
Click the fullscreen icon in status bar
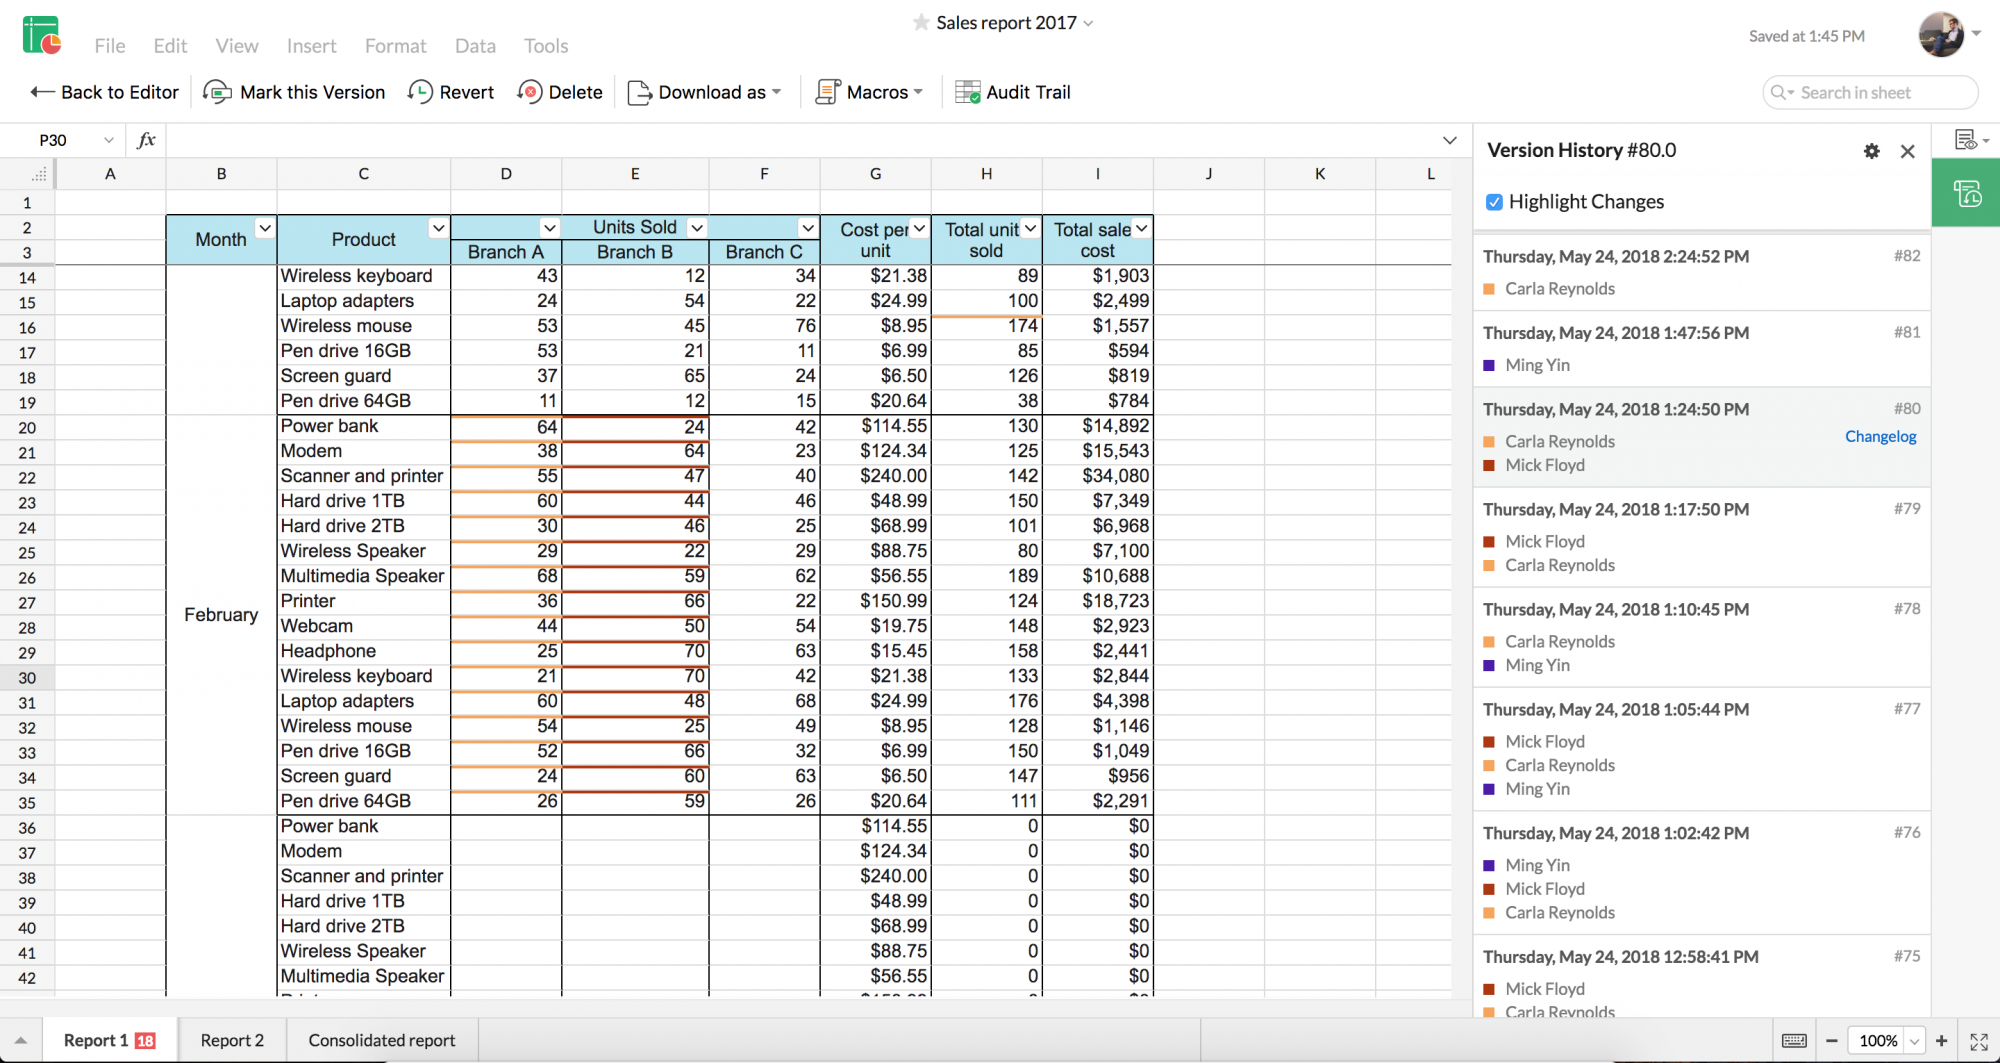pyautogui.click(x=1978, y=1041)
